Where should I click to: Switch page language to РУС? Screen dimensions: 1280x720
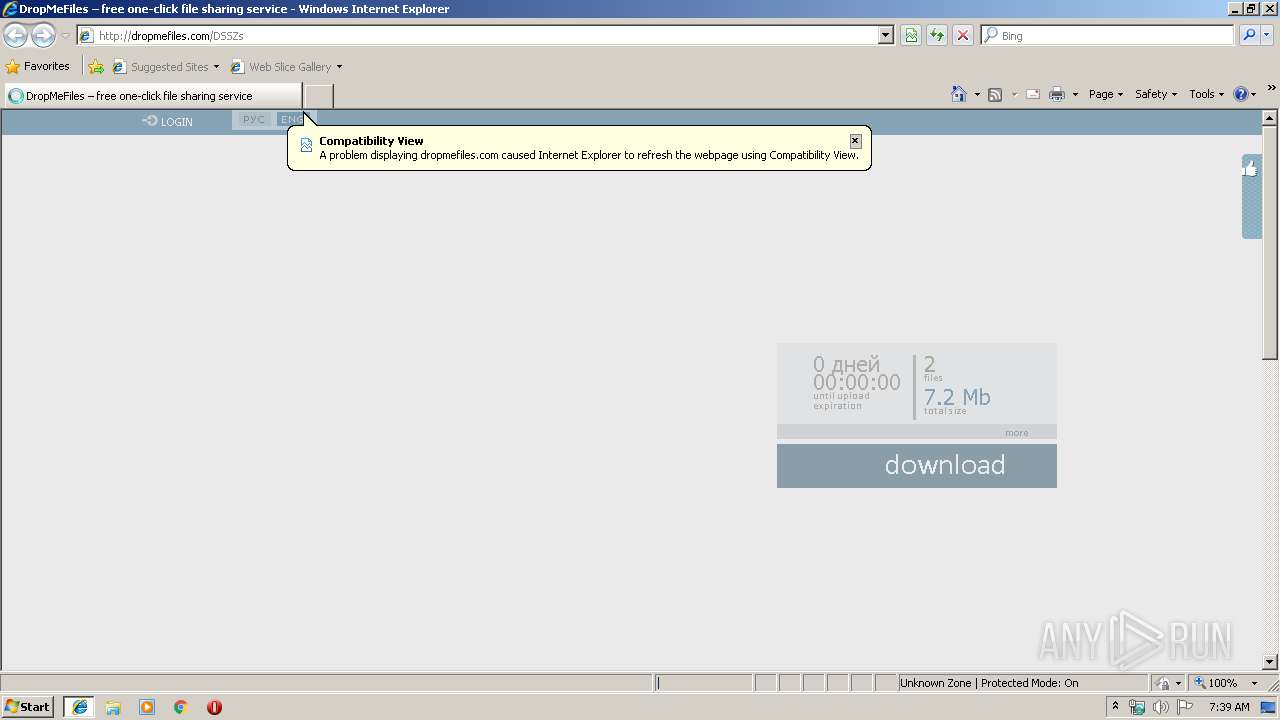coord(254,120)
